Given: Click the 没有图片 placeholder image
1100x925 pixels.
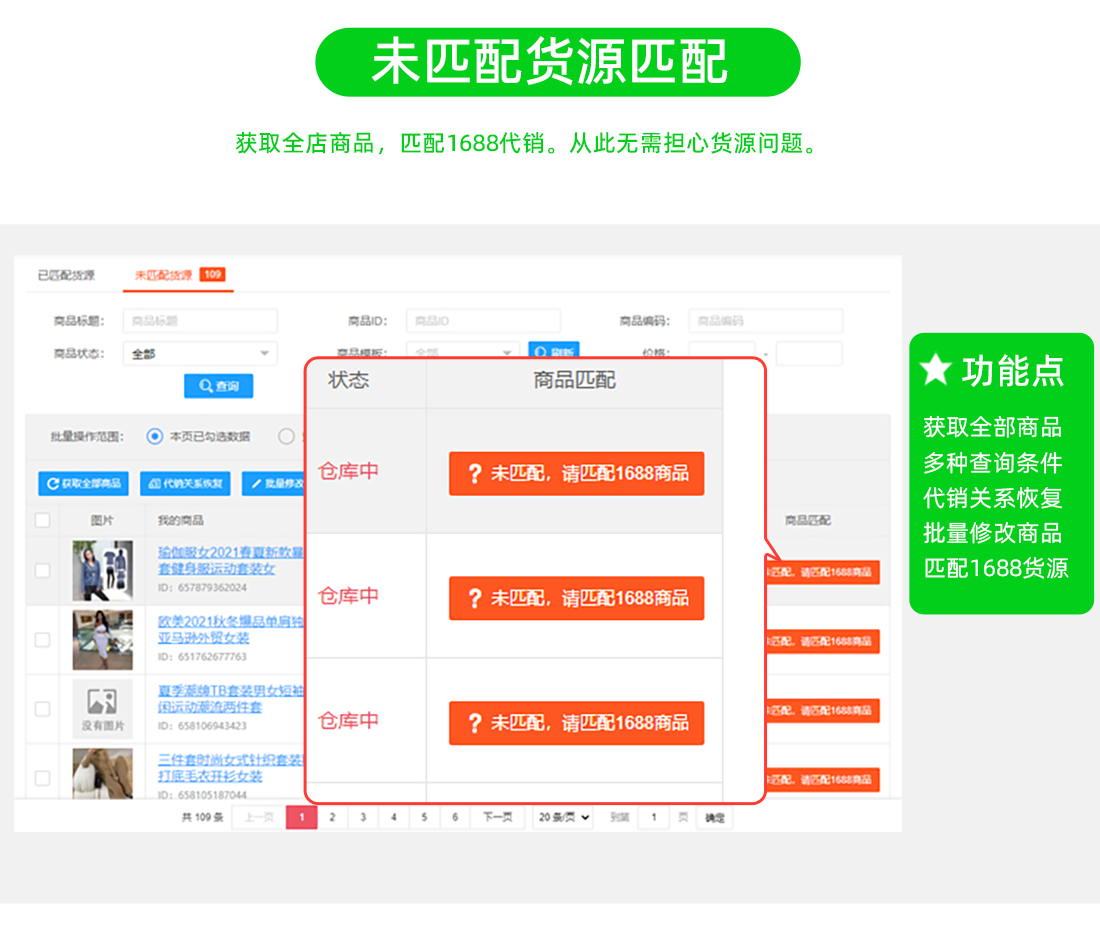Looking at the screenshot, I should point(102,708).
